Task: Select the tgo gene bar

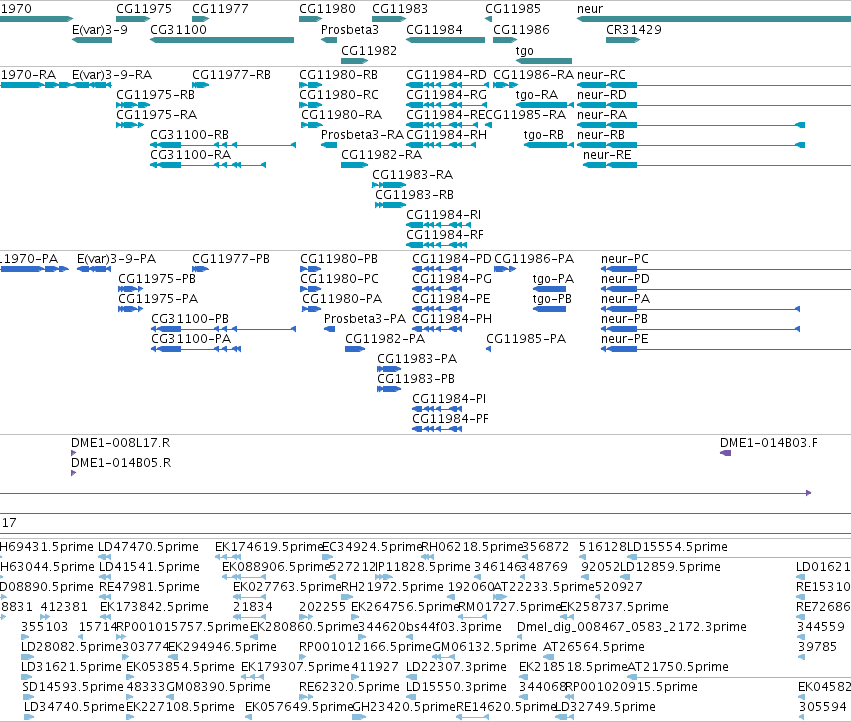Action: click(543, 61)
